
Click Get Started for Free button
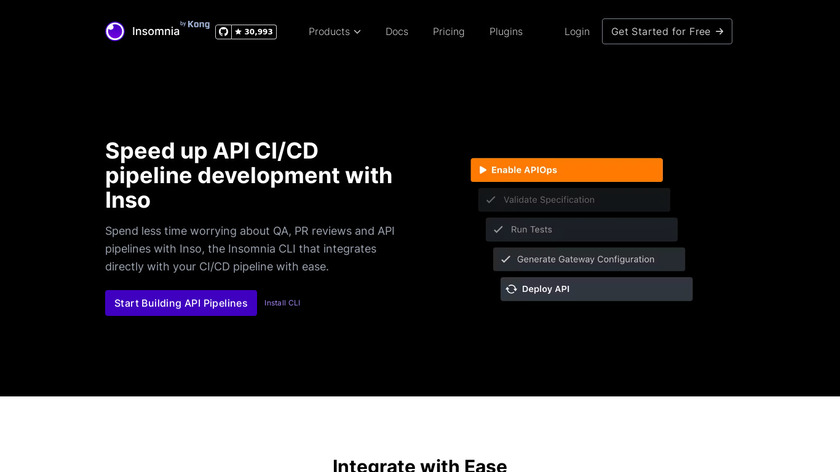click(667, 32)
